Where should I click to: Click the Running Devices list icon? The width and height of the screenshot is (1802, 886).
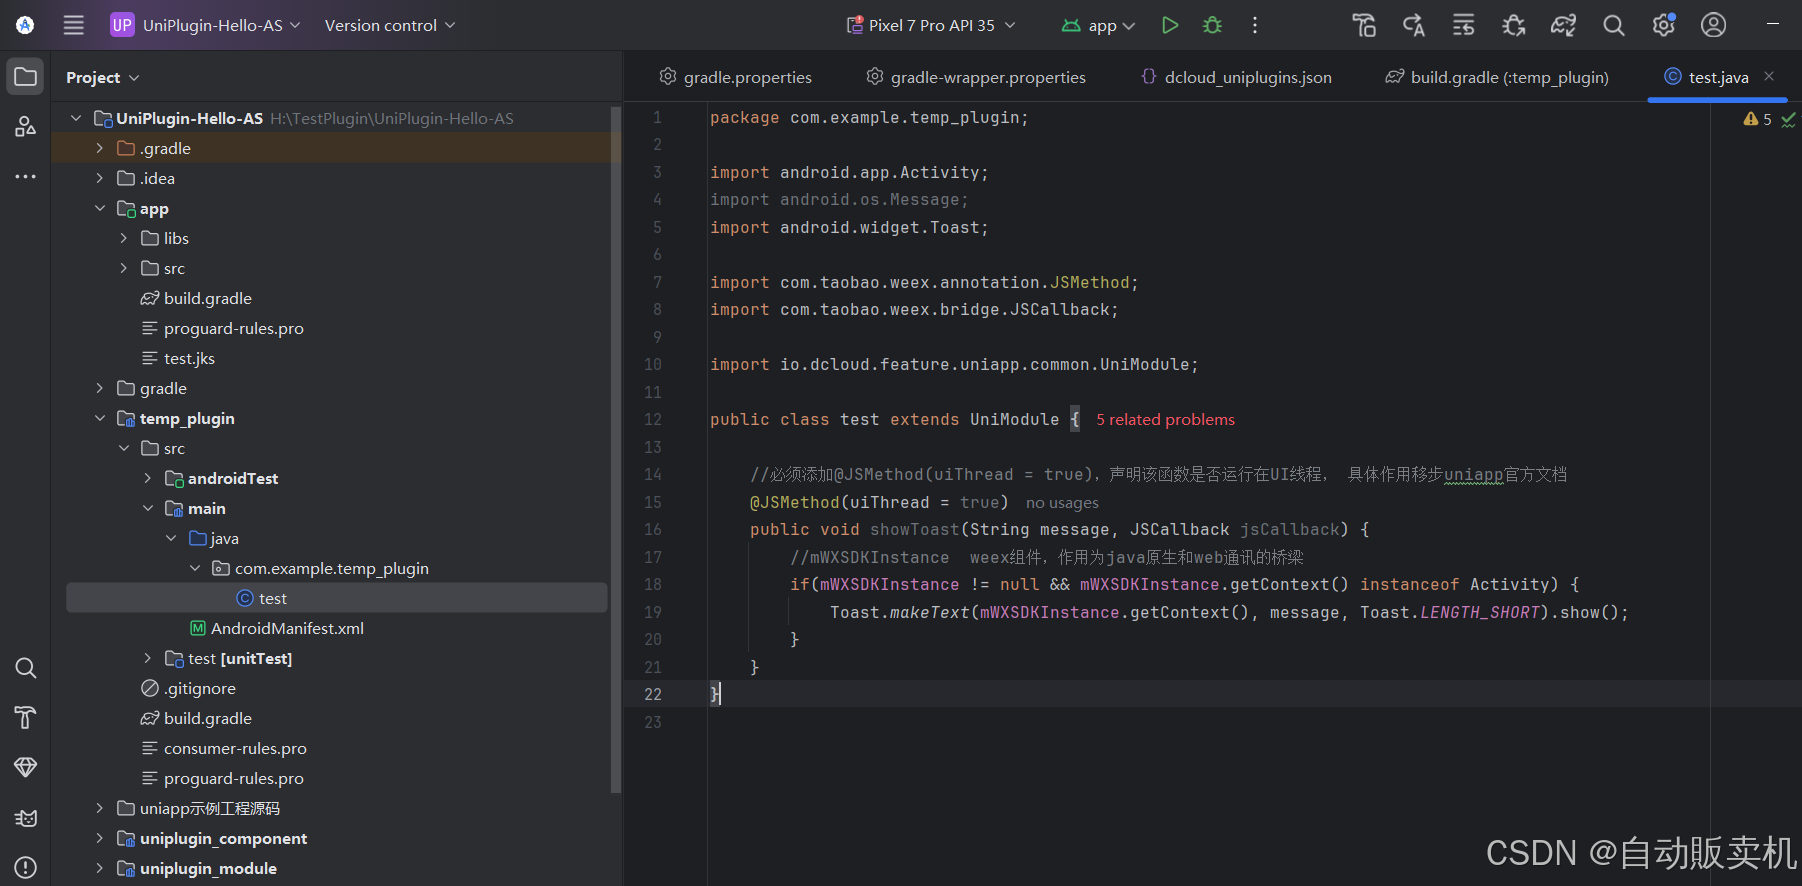tap(1464, 25)
